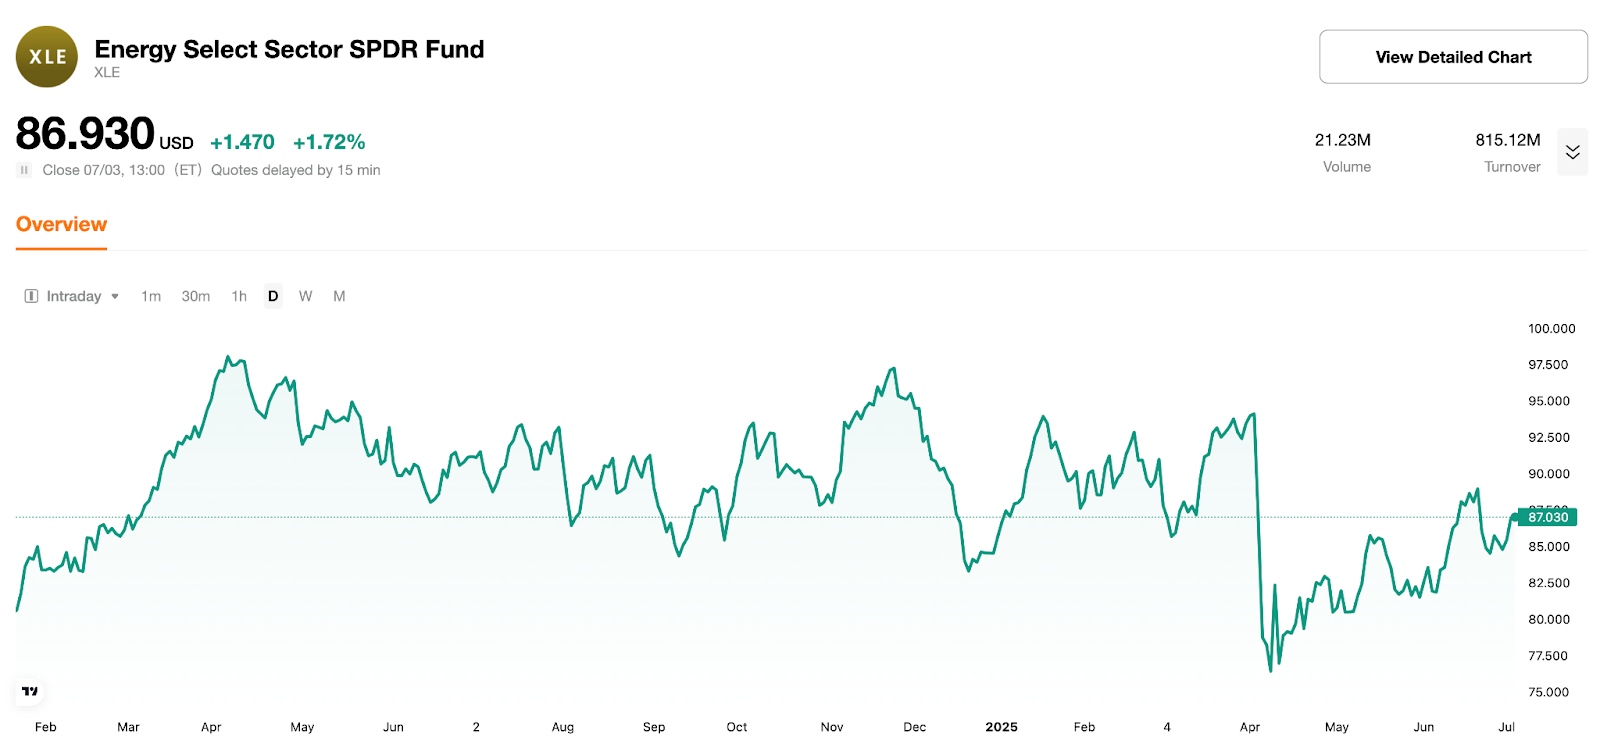Select the 1h interval
Image resolution: width=1600 pixels, height=748 pixels.
238,296
